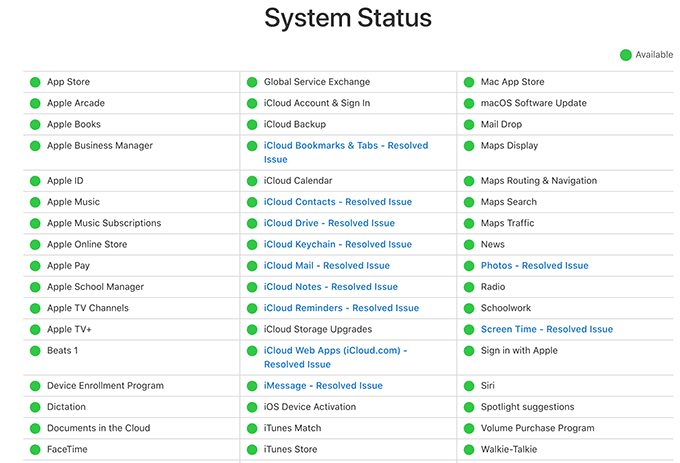Click the green dot beside Apple Business Manager
This screenshot has width=680, height=463.
pos(35,146)
